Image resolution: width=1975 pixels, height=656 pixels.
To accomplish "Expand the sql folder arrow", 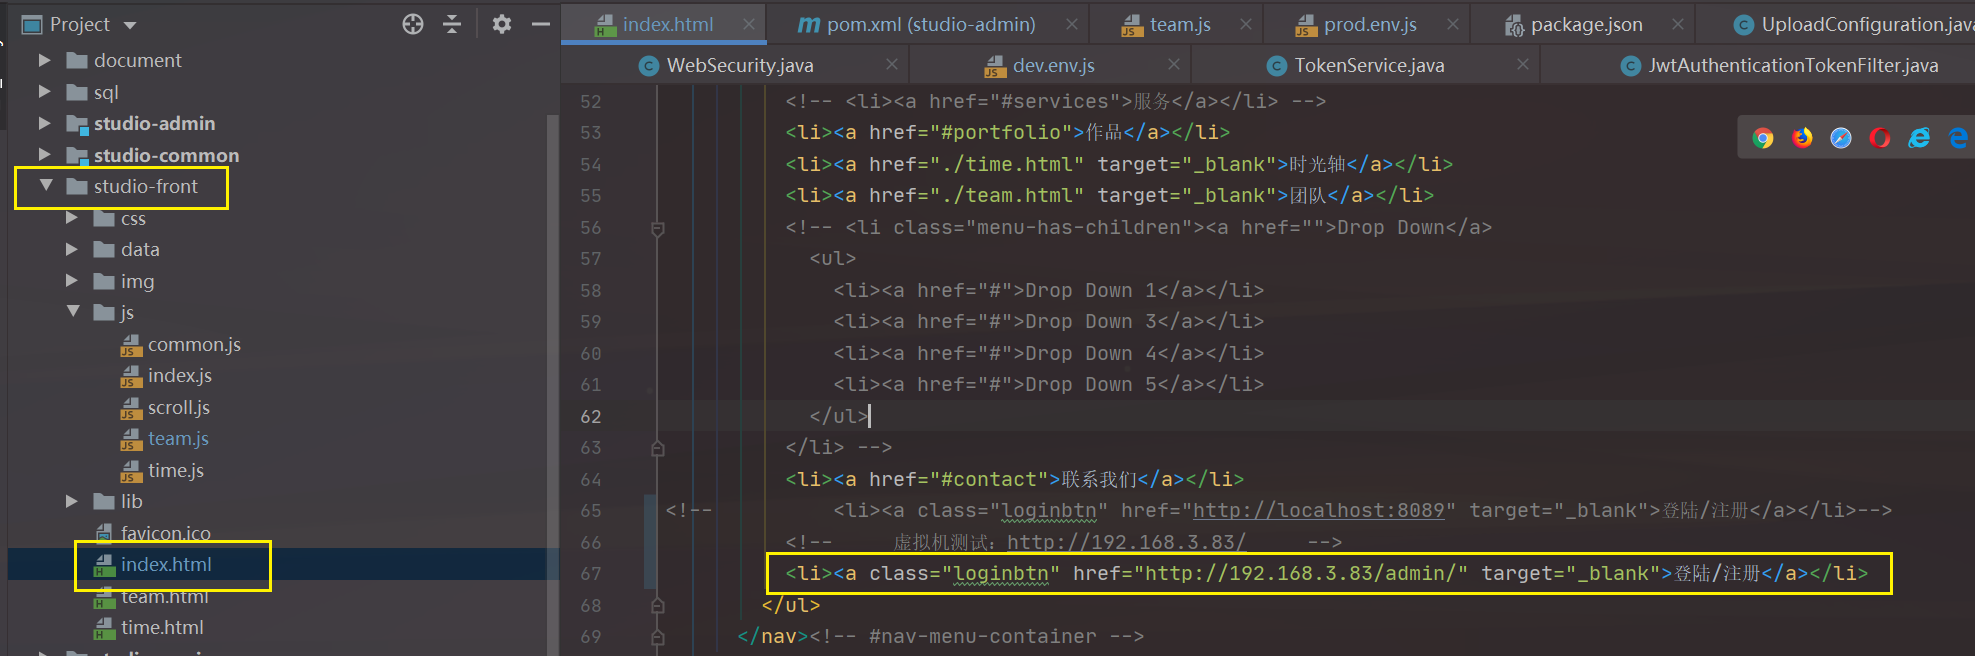I will (x=44, y=92).
